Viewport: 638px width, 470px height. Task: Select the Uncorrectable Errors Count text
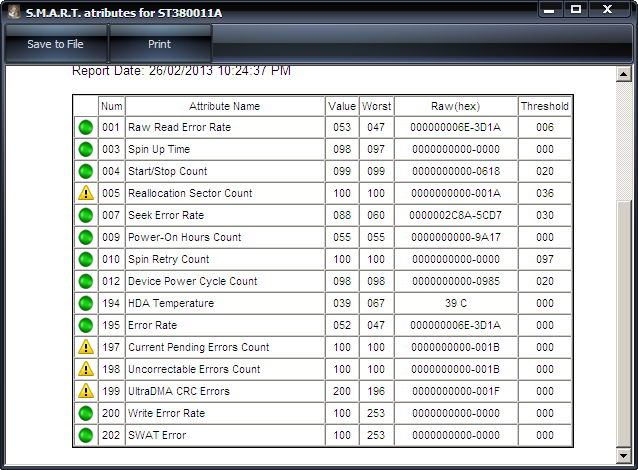[194, 369]
